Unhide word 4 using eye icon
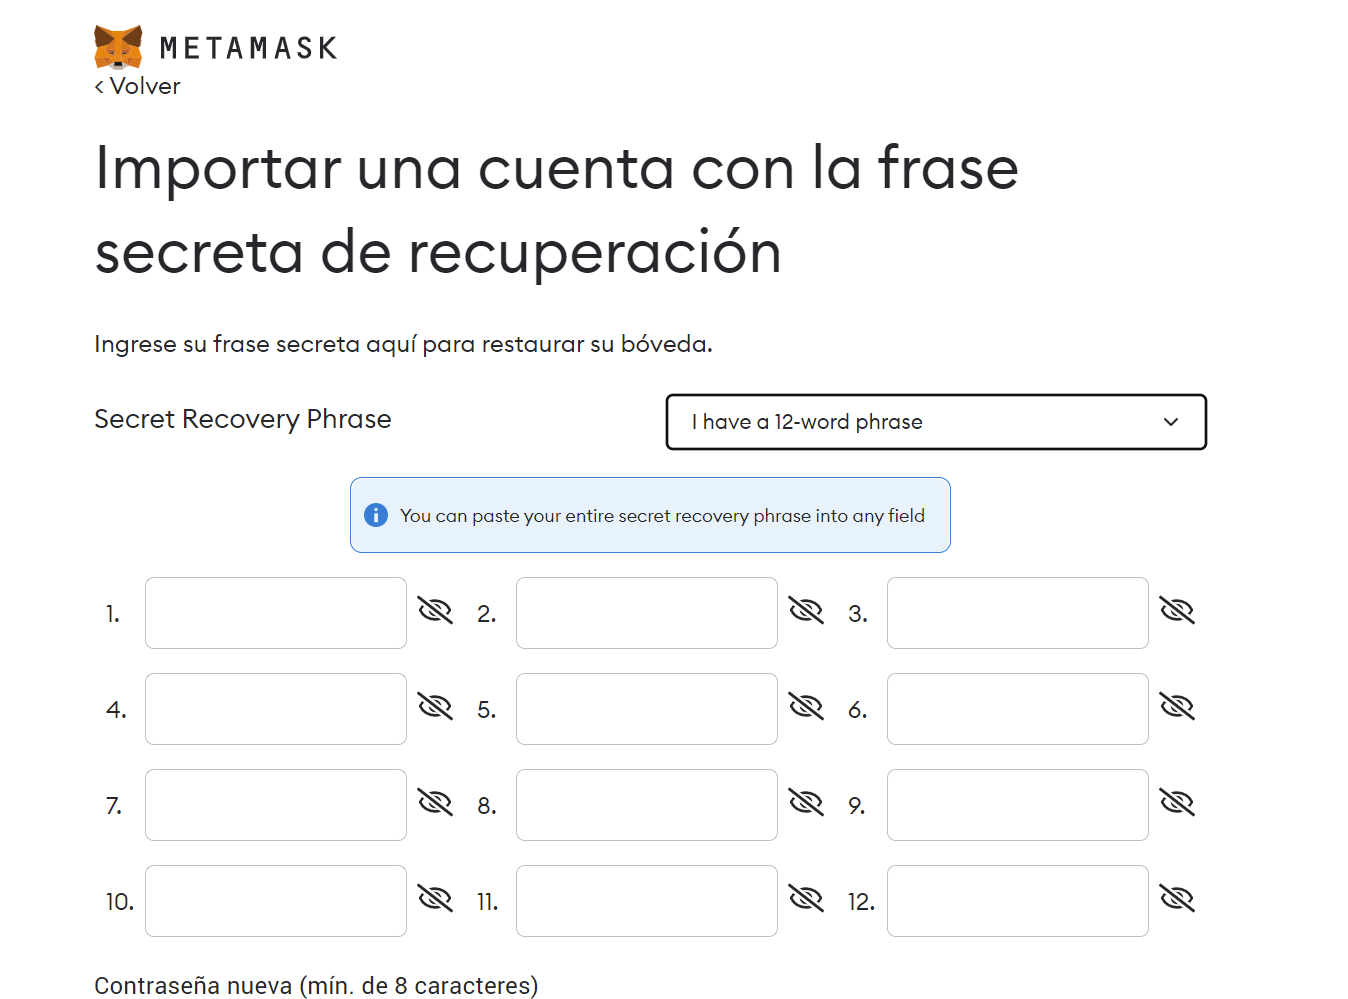The image size is (1348, 999). [x=435, y=706]
